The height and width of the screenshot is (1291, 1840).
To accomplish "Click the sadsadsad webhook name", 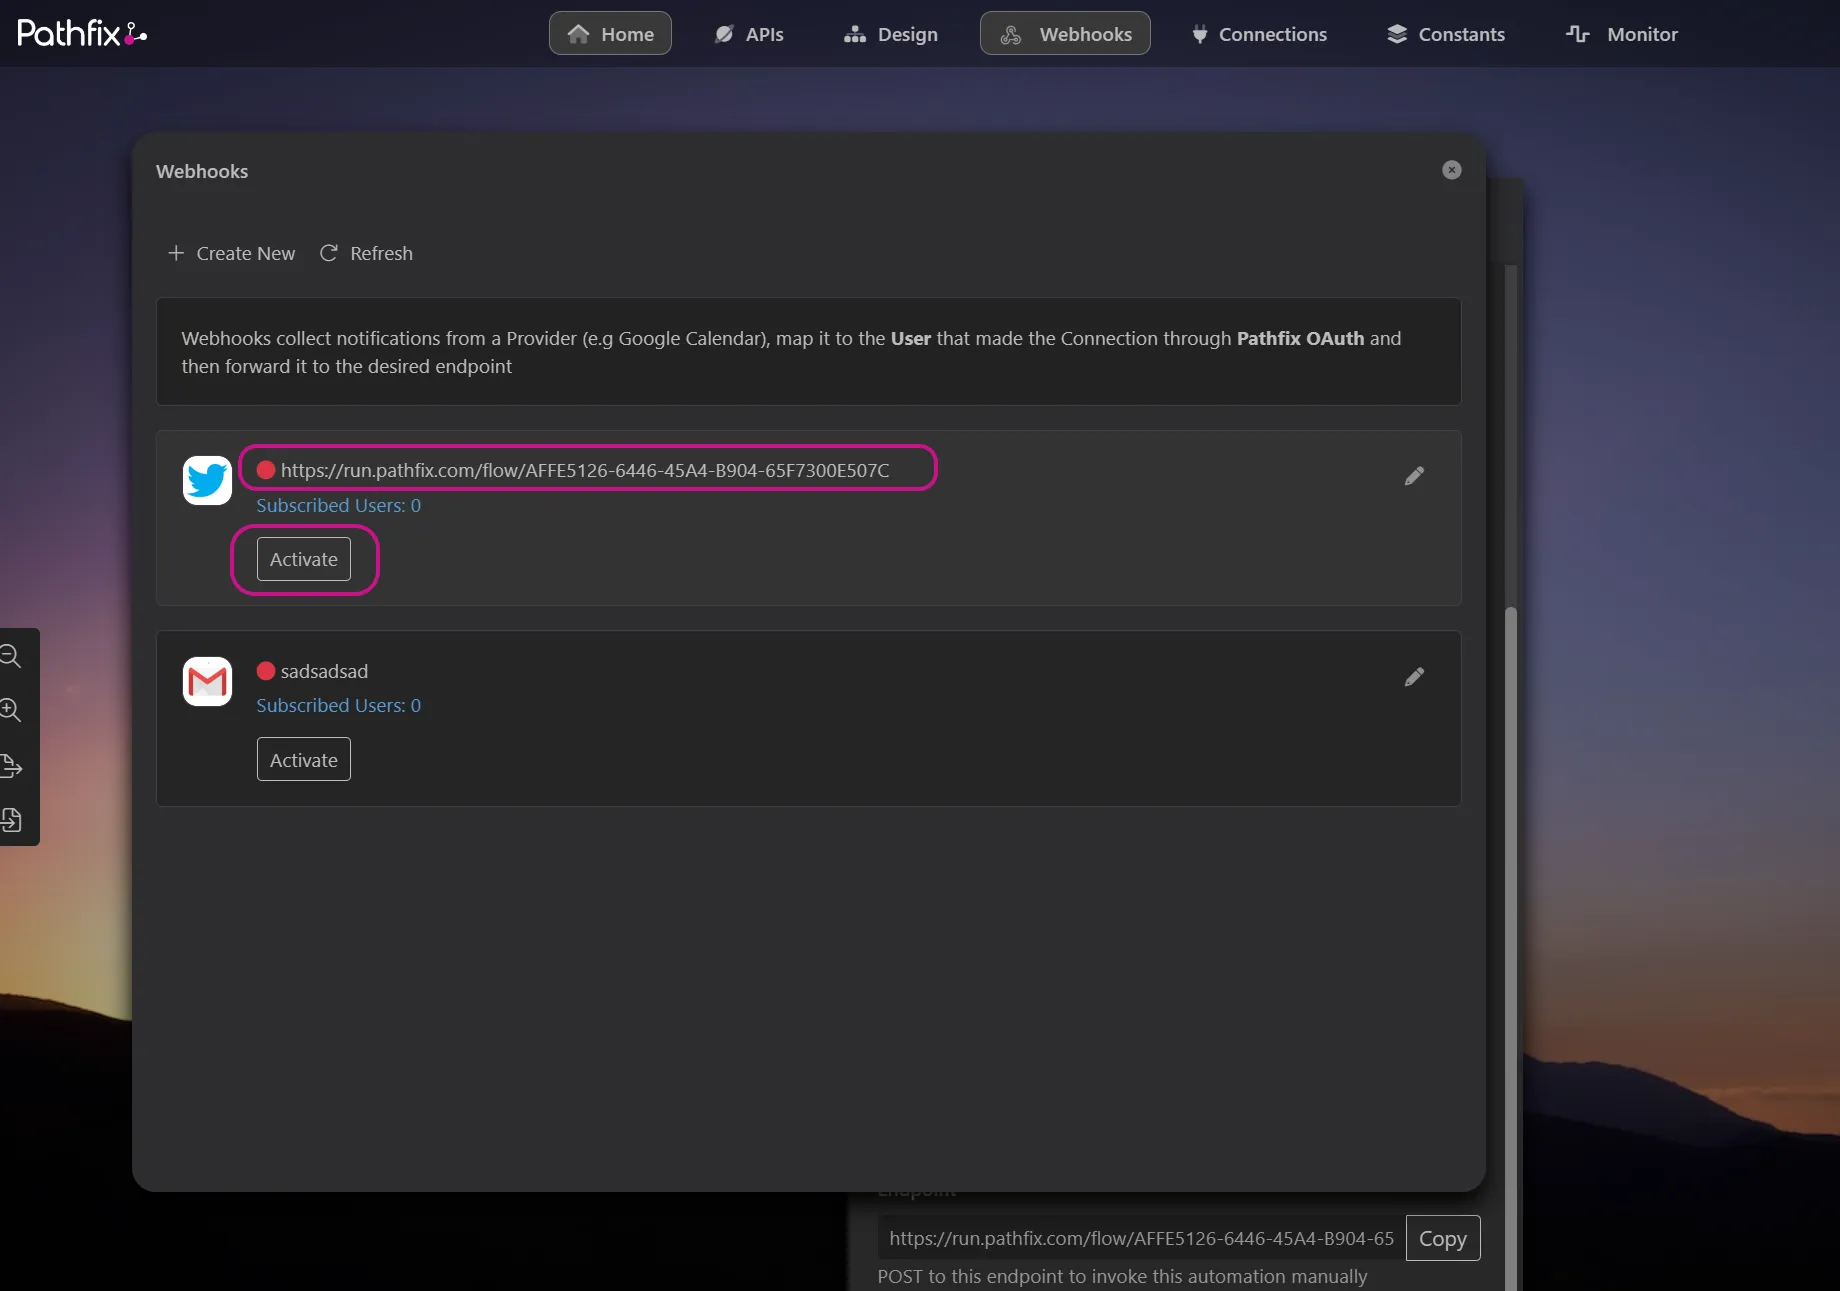I will [x=324, y=671].
